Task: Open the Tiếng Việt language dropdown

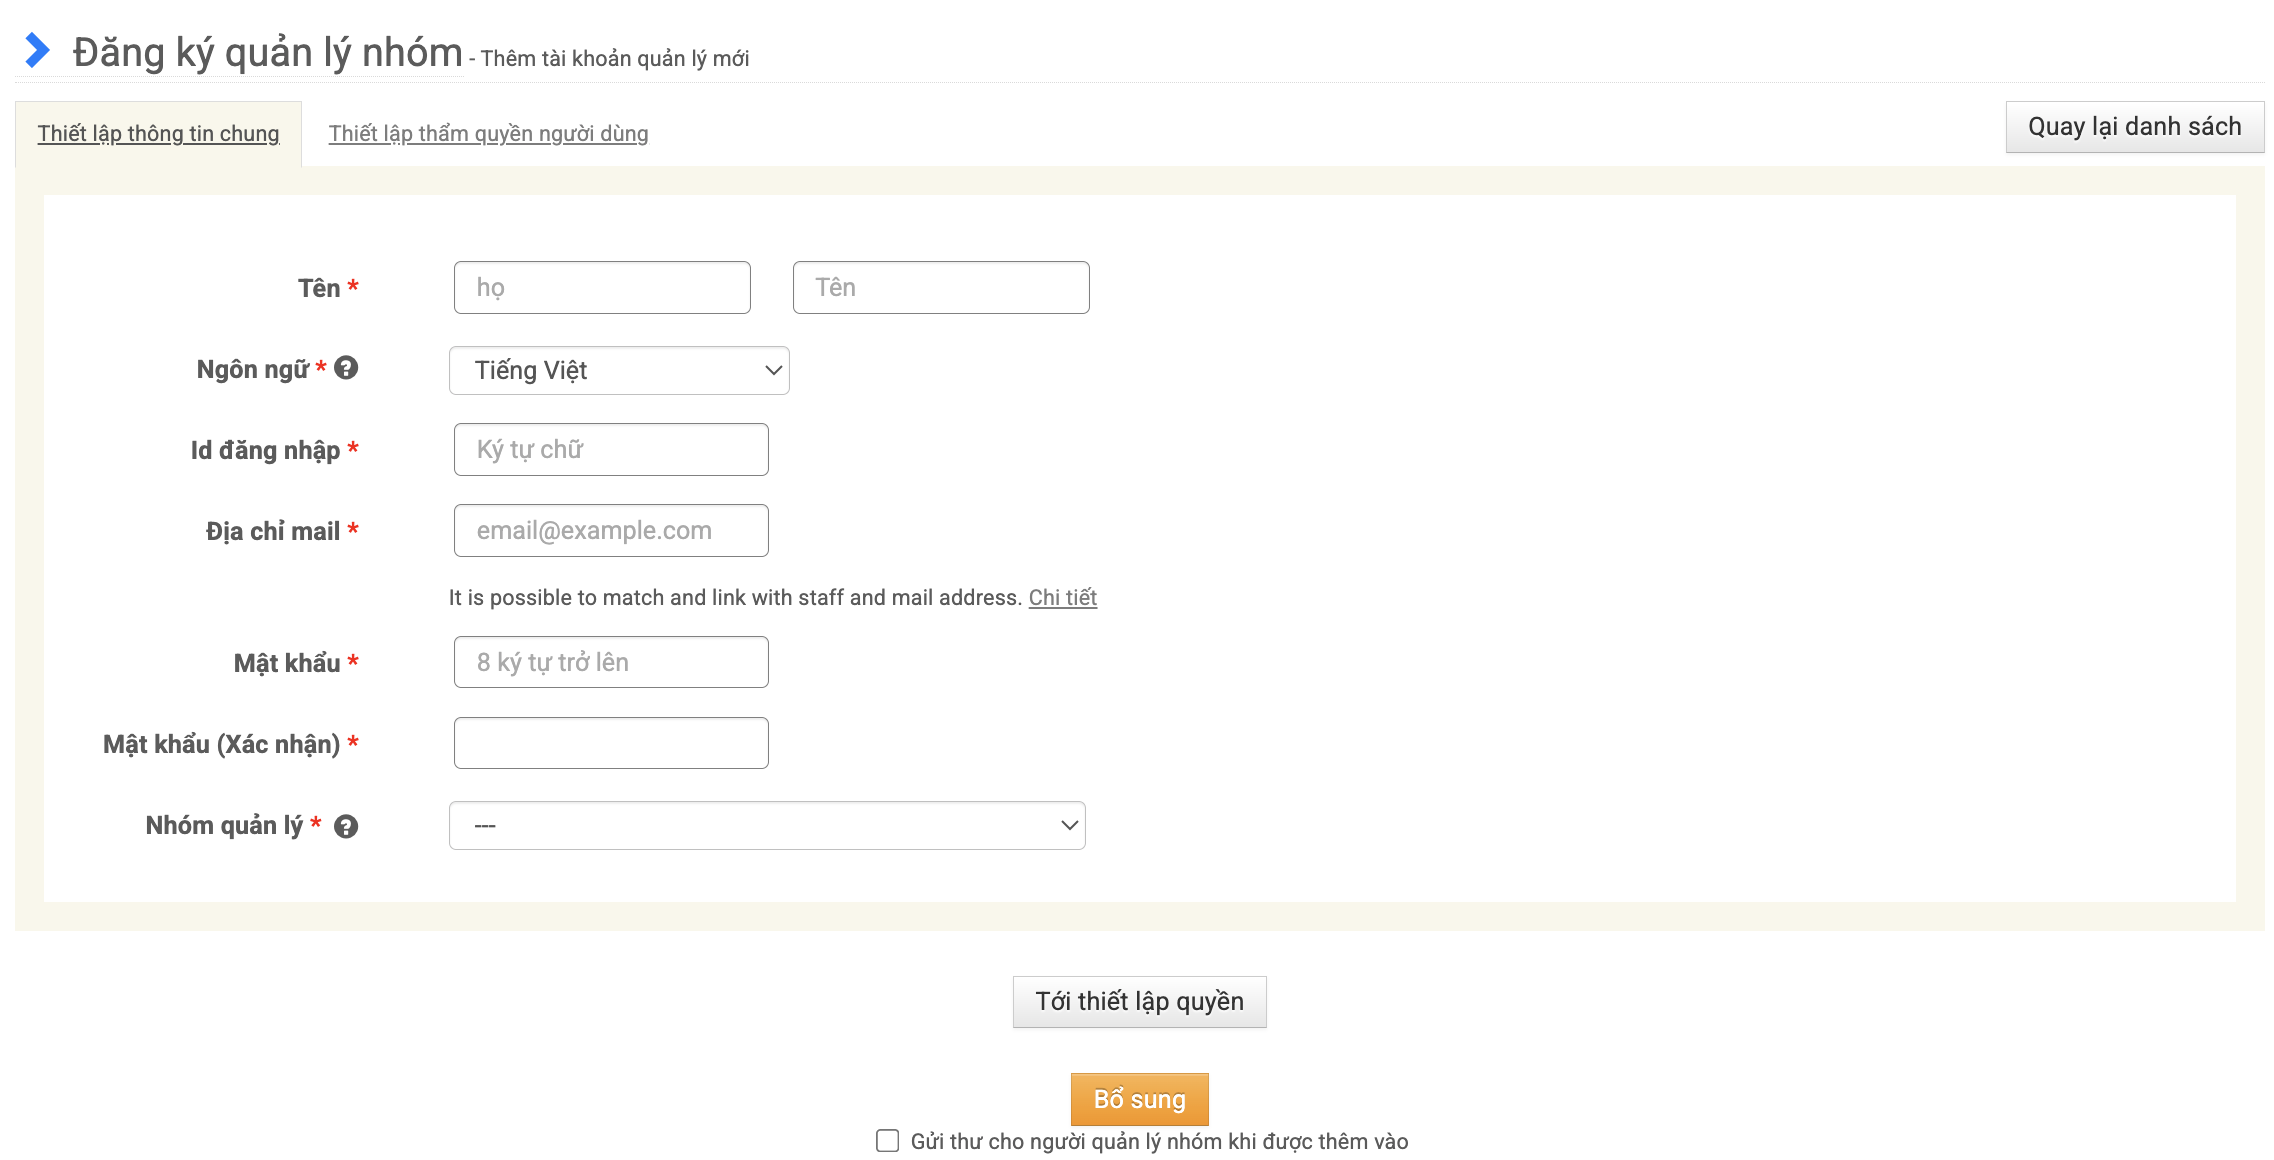Action: (619, 370)
